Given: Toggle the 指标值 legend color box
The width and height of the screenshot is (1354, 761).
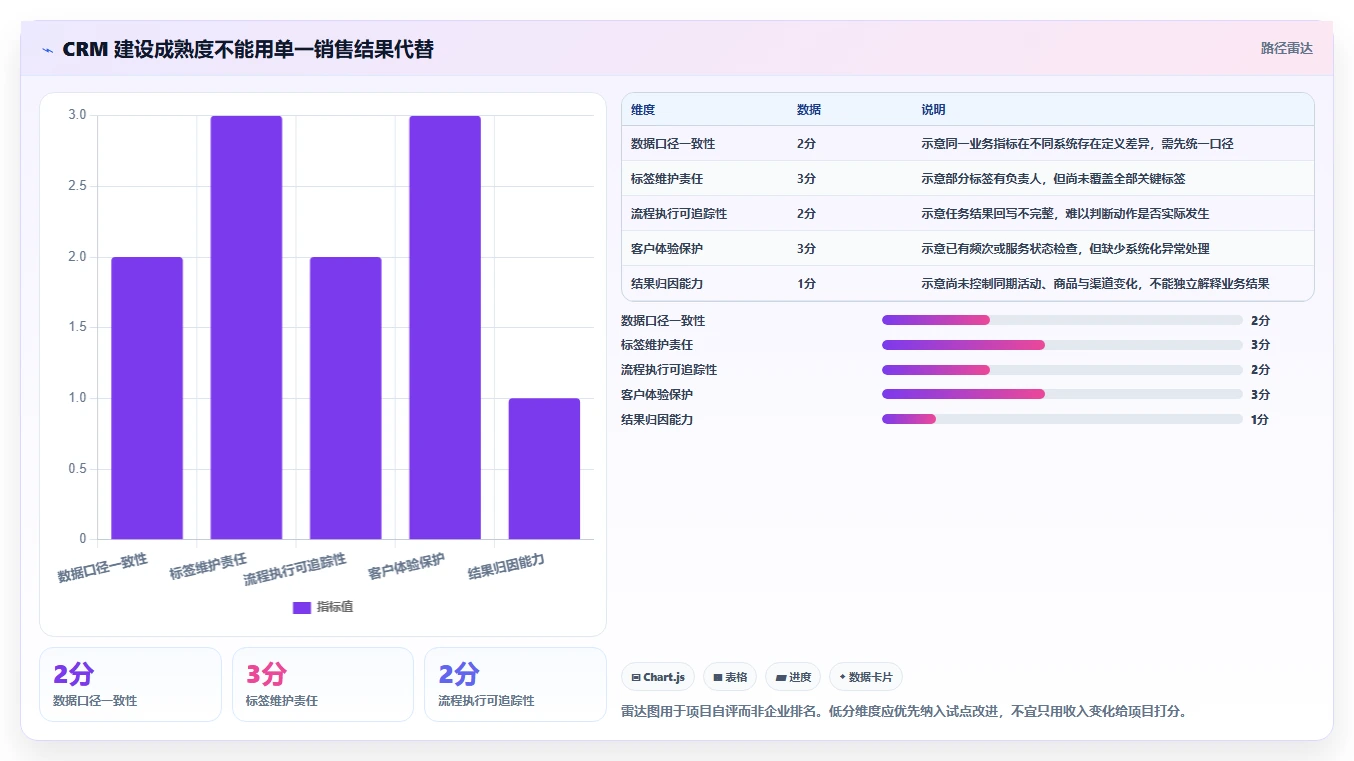Looking at the screenshot, I should click(x=302, y=607).
